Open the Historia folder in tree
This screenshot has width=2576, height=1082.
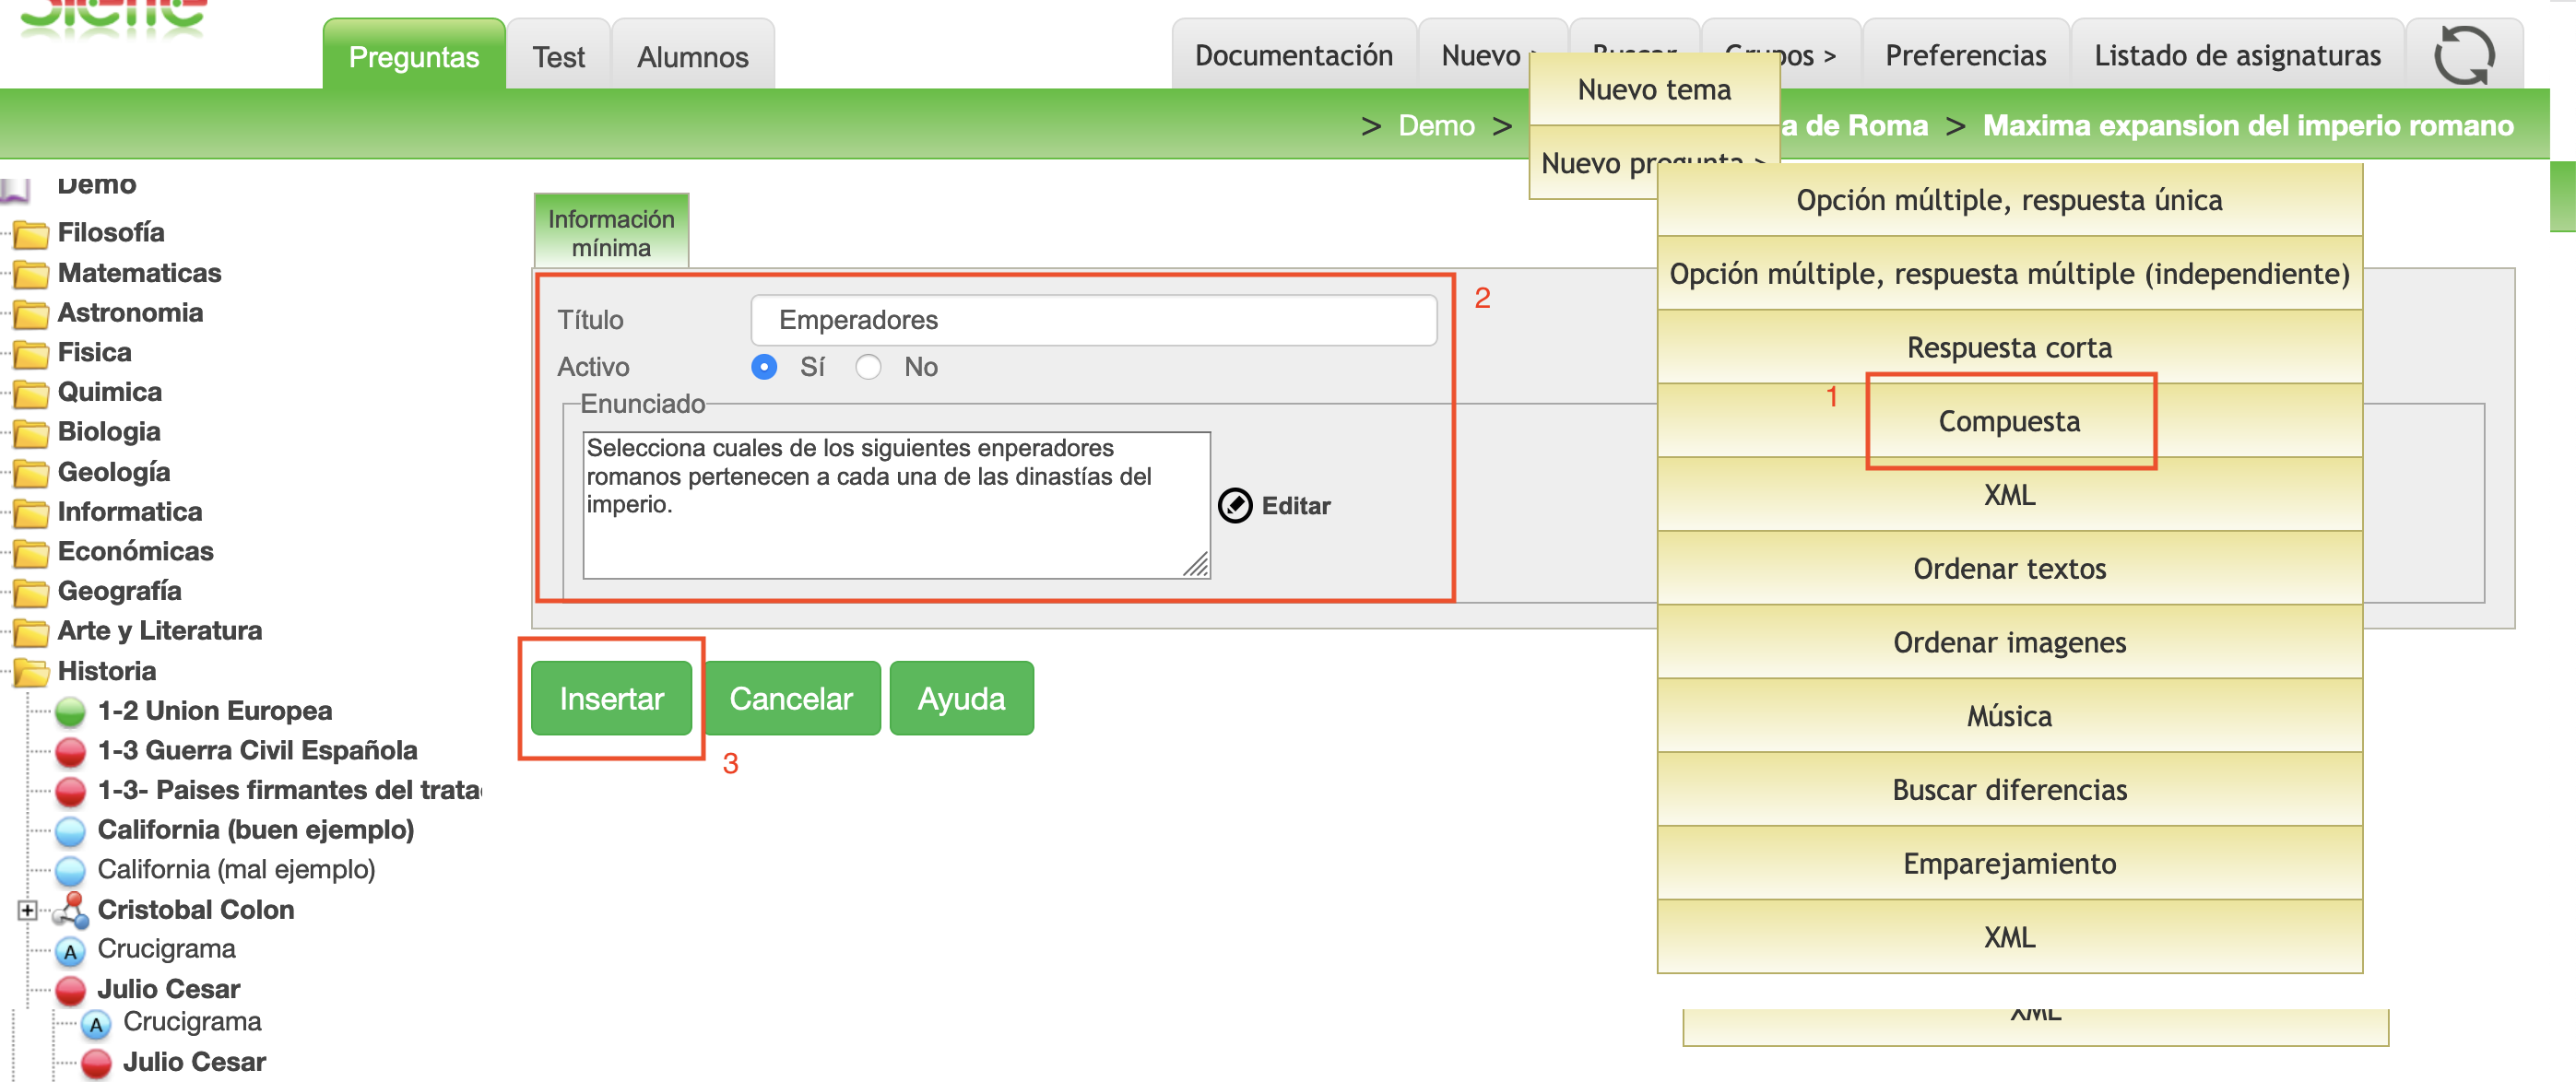[31, 672]
